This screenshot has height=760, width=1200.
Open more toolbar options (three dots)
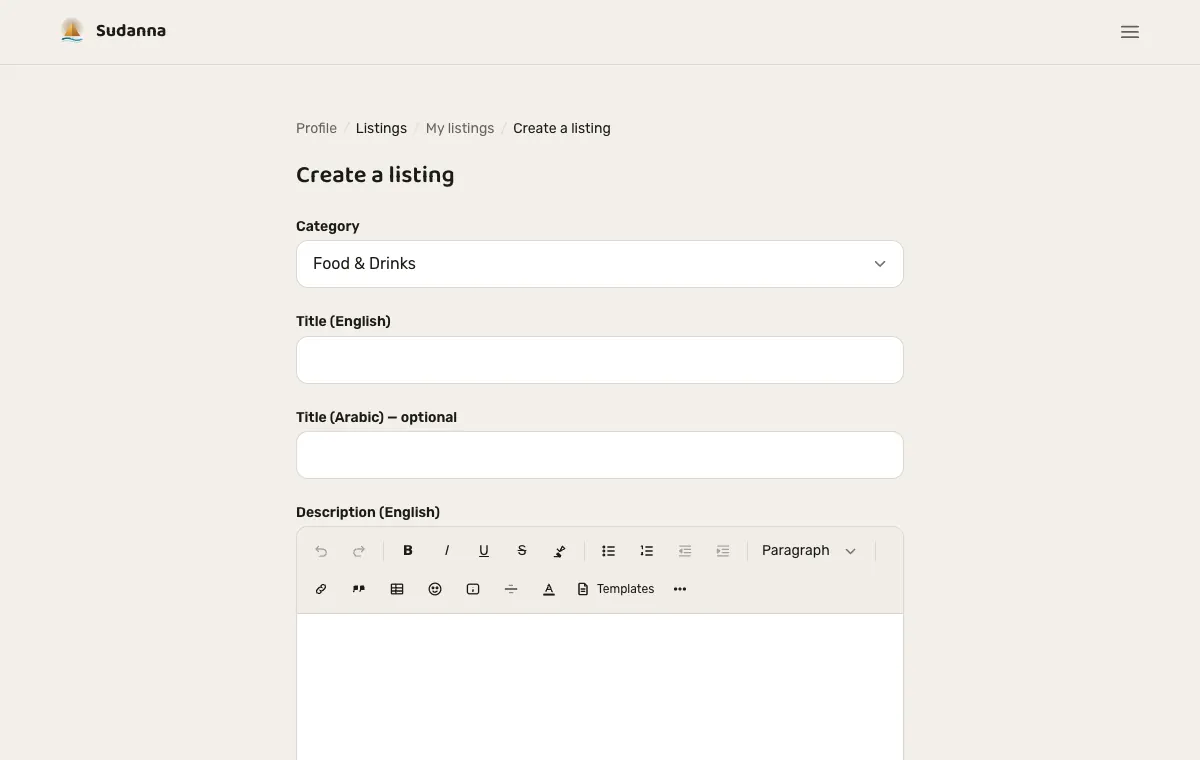point(680,589)
